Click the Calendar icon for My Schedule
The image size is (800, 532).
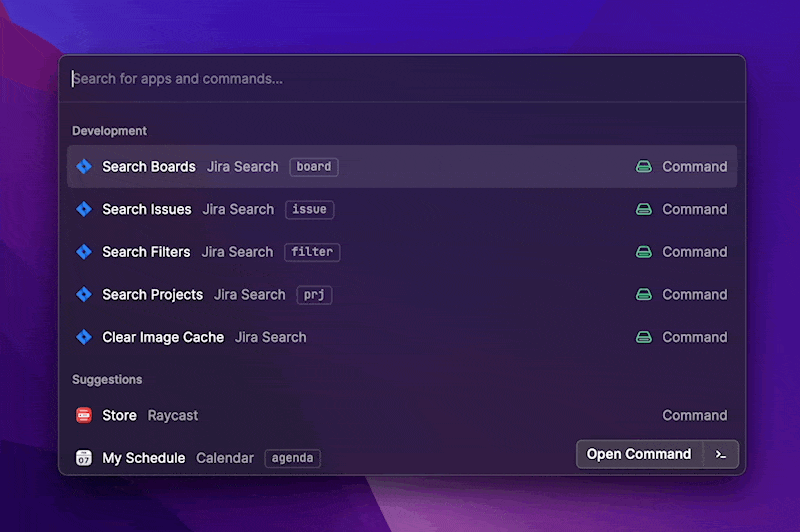click(84, 458)
